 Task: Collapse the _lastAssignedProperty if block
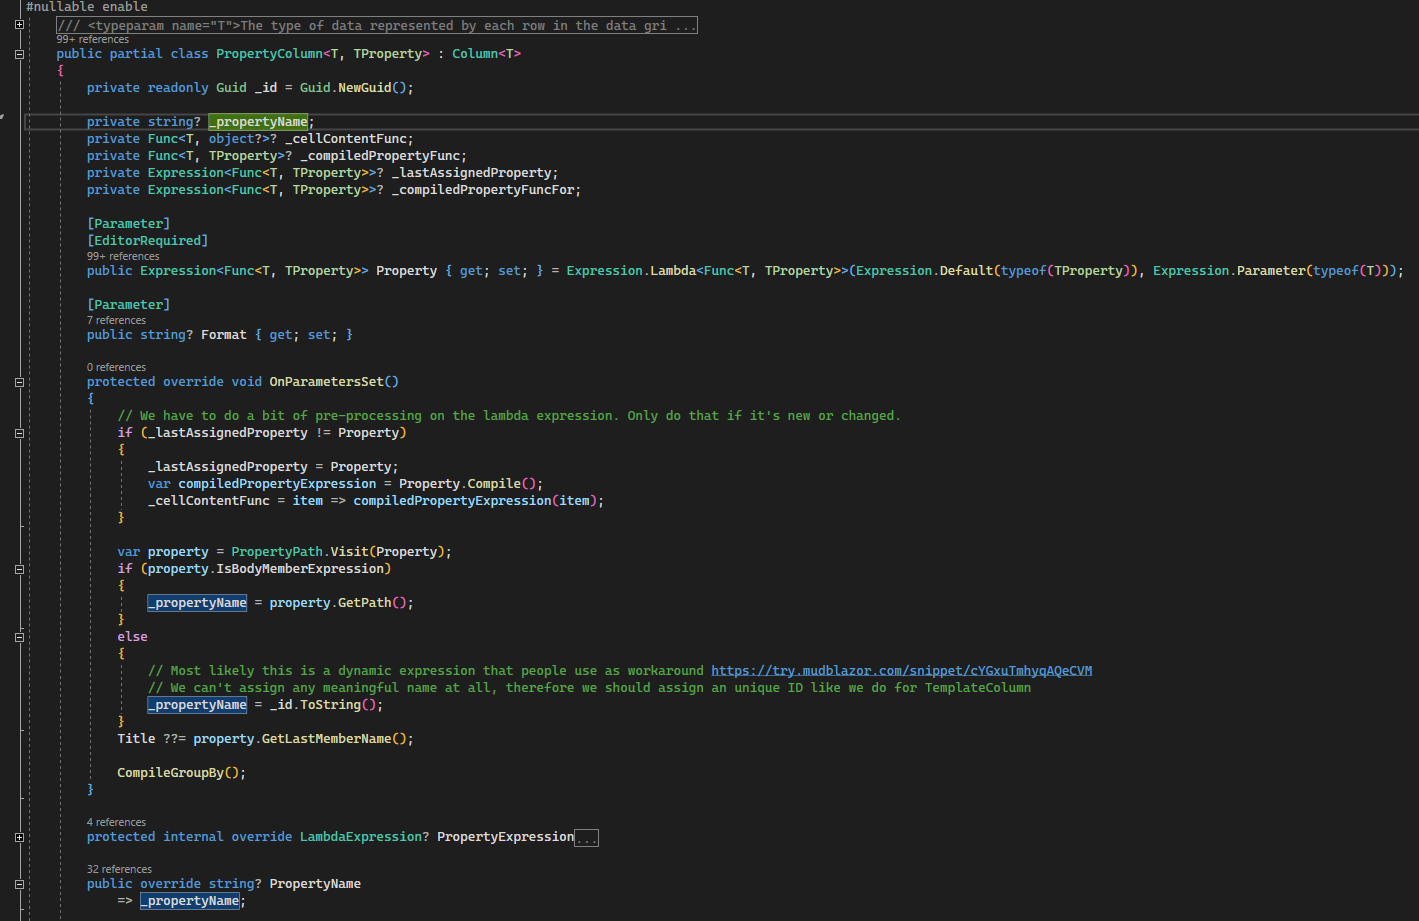18,432
